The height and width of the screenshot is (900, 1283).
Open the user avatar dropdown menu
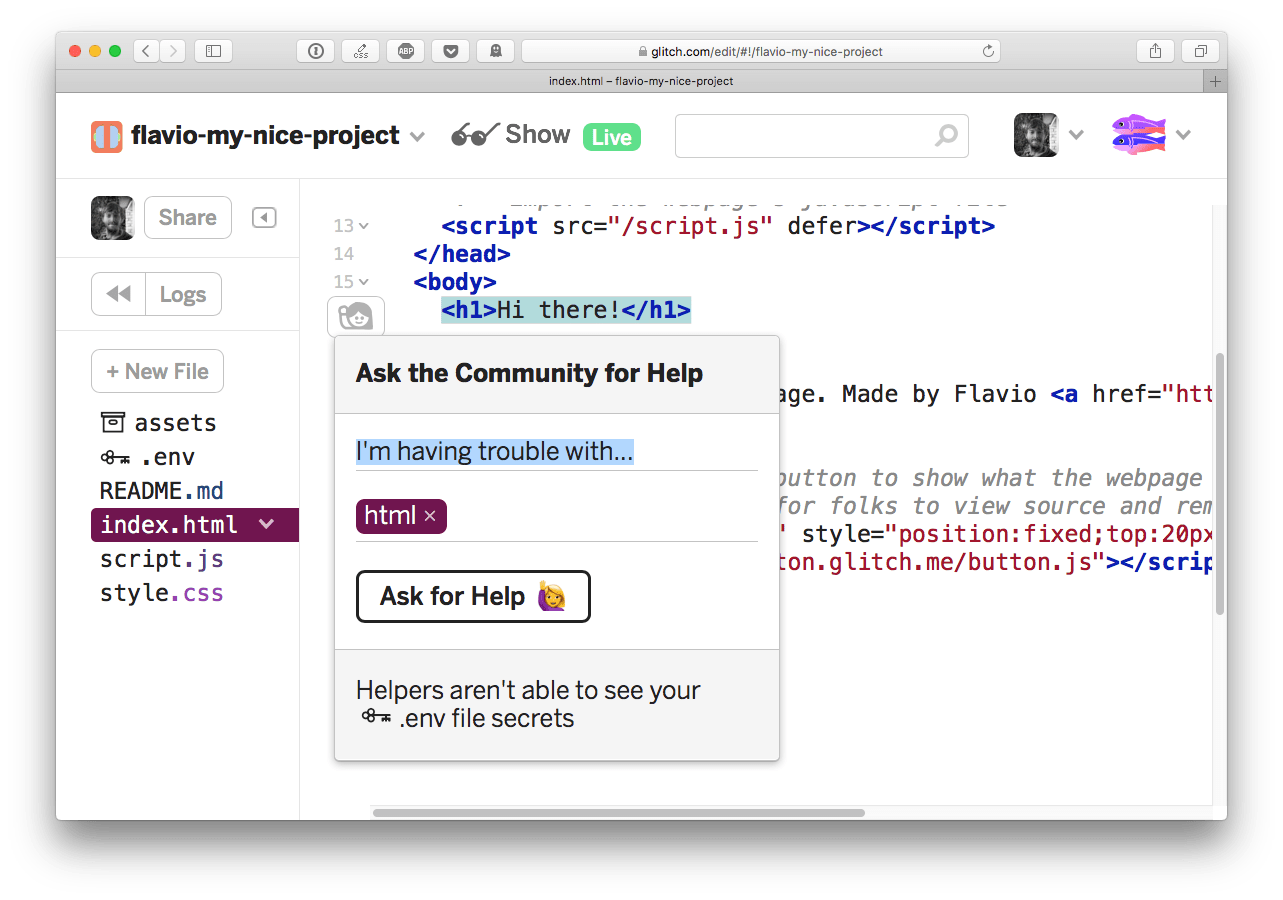1076,135
